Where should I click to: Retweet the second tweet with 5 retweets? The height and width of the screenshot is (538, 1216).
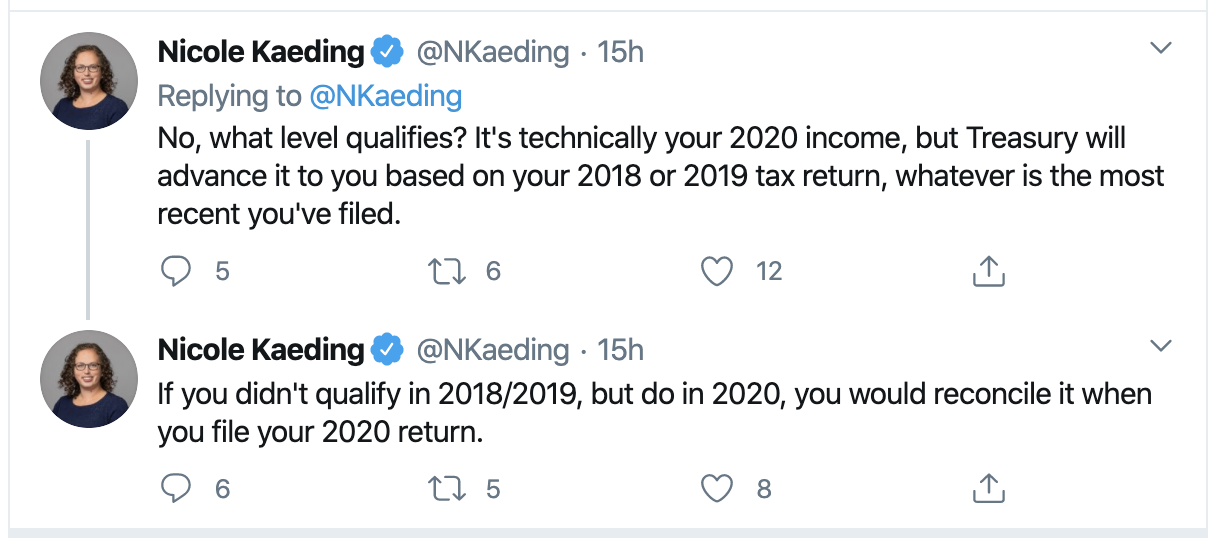(x=440, y=488)
